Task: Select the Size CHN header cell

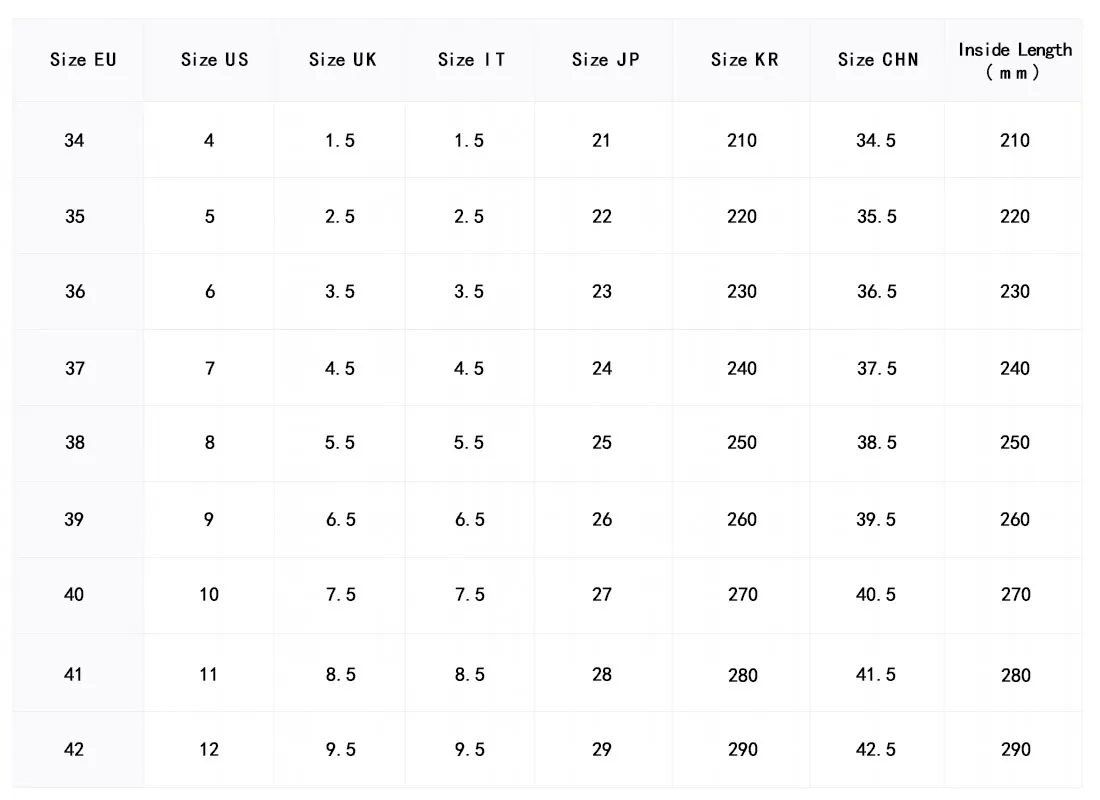Action: click(x=877, y=60)
